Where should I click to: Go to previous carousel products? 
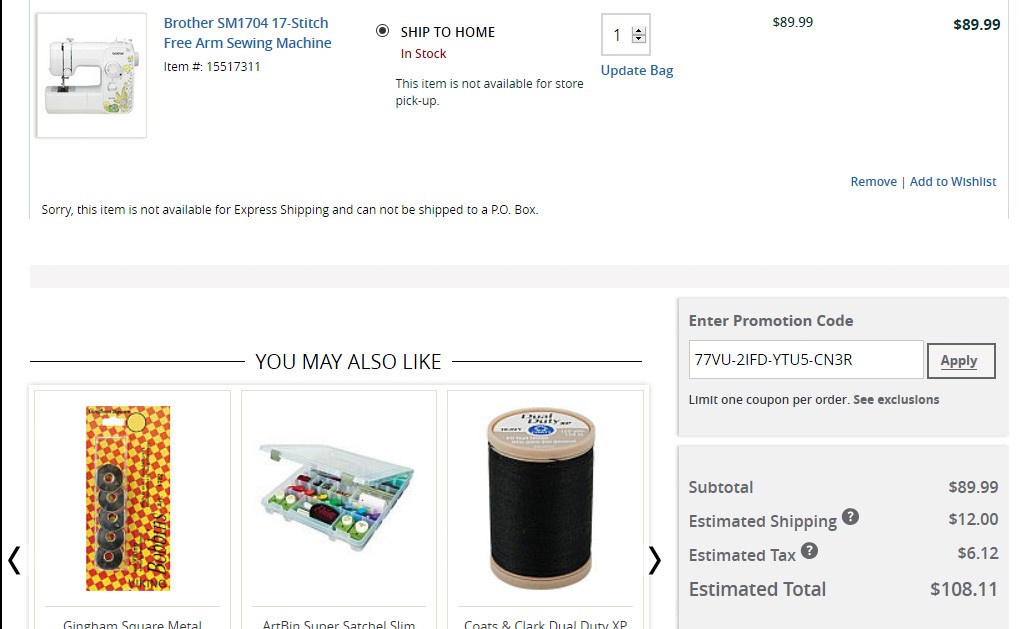click(14, 561)
